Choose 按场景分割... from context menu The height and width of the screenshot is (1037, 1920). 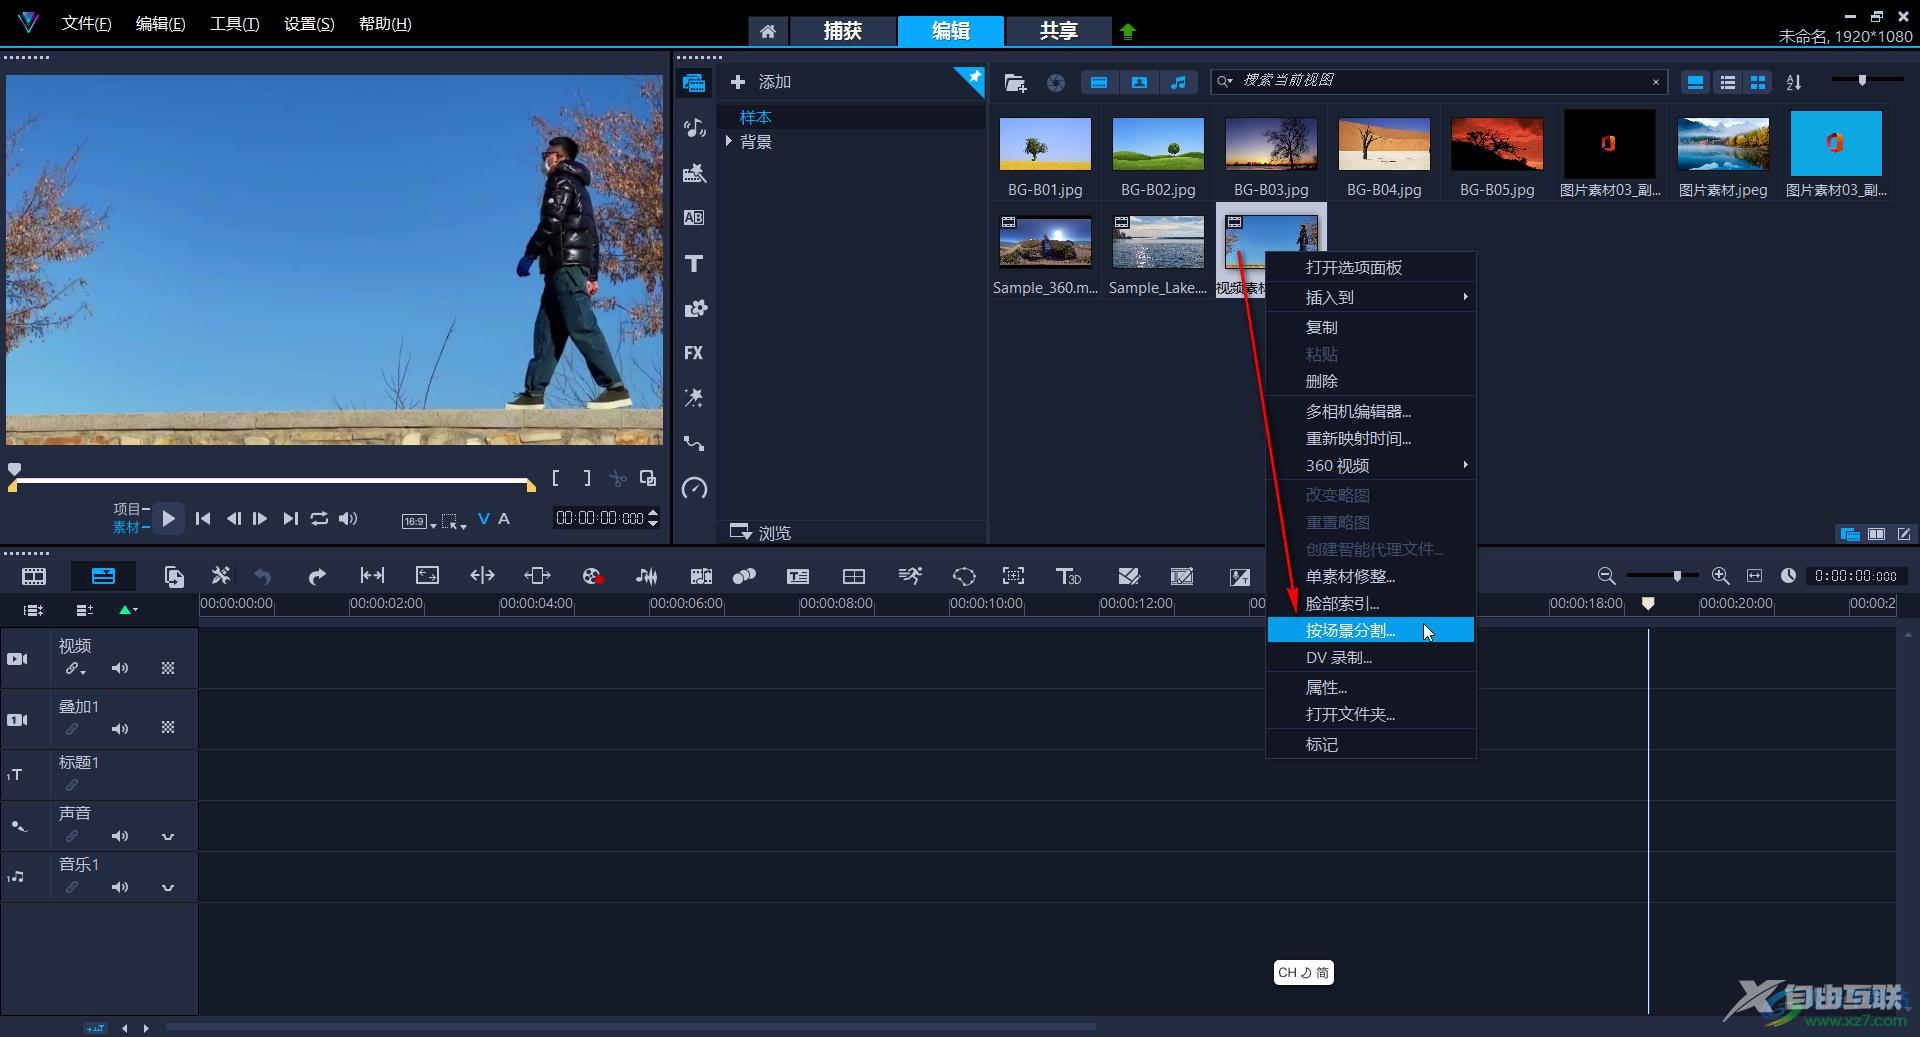pyautogui.click(x=1371, y=630)
